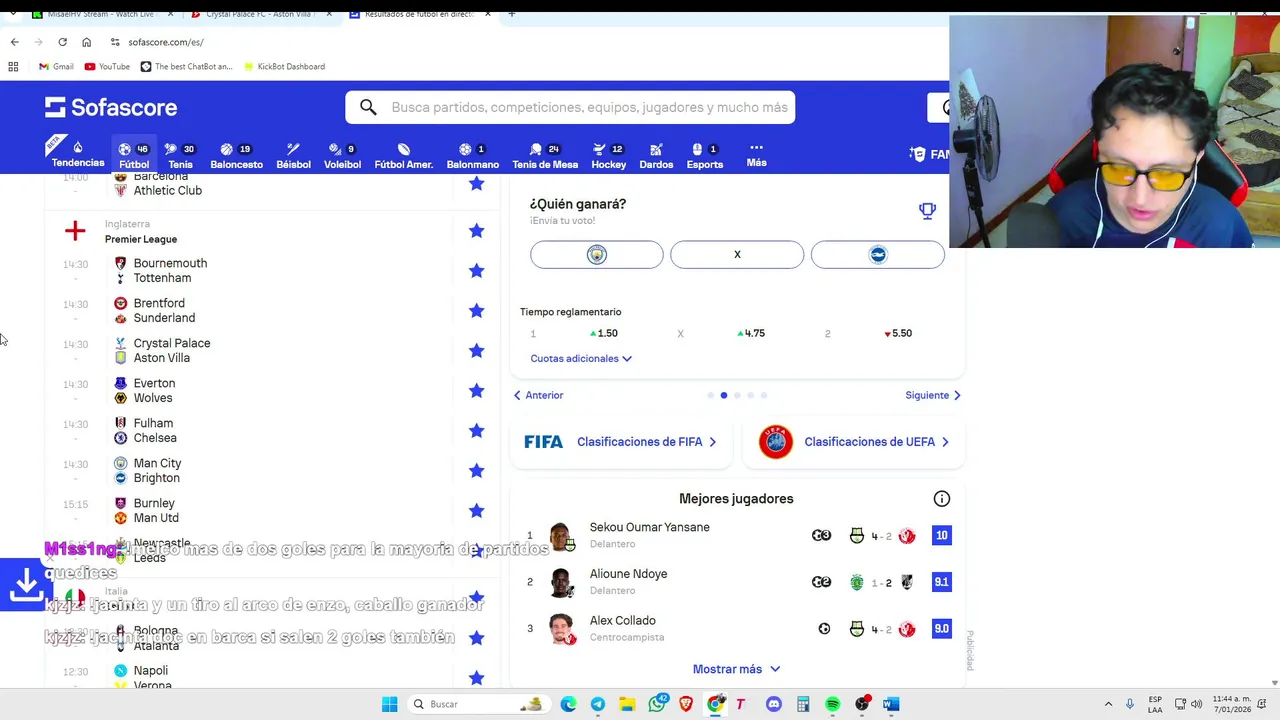Switch to the Hockey section
The width and height of the screenshot is (1280, 720).
[608, 155]
